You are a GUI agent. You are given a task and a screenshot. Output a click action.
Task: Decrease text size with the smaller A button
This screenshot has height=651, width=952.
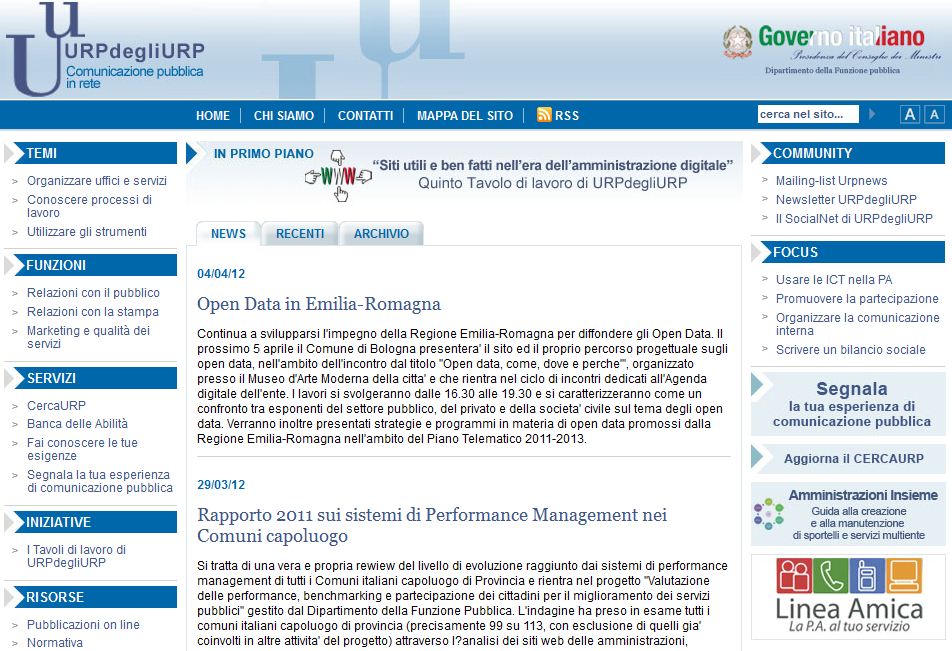(934, 114)
